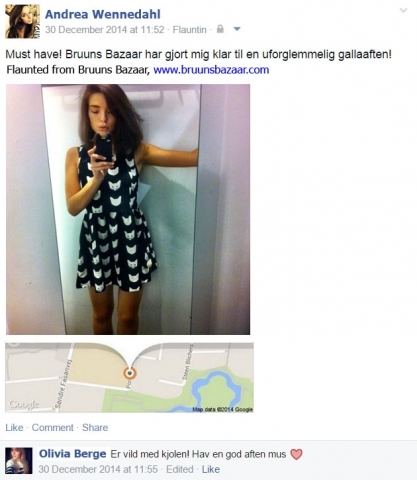Open Andrea Wennedahl's profile picture
The width and height of the screenshot is (417, 480).
(x=23, y=22)
